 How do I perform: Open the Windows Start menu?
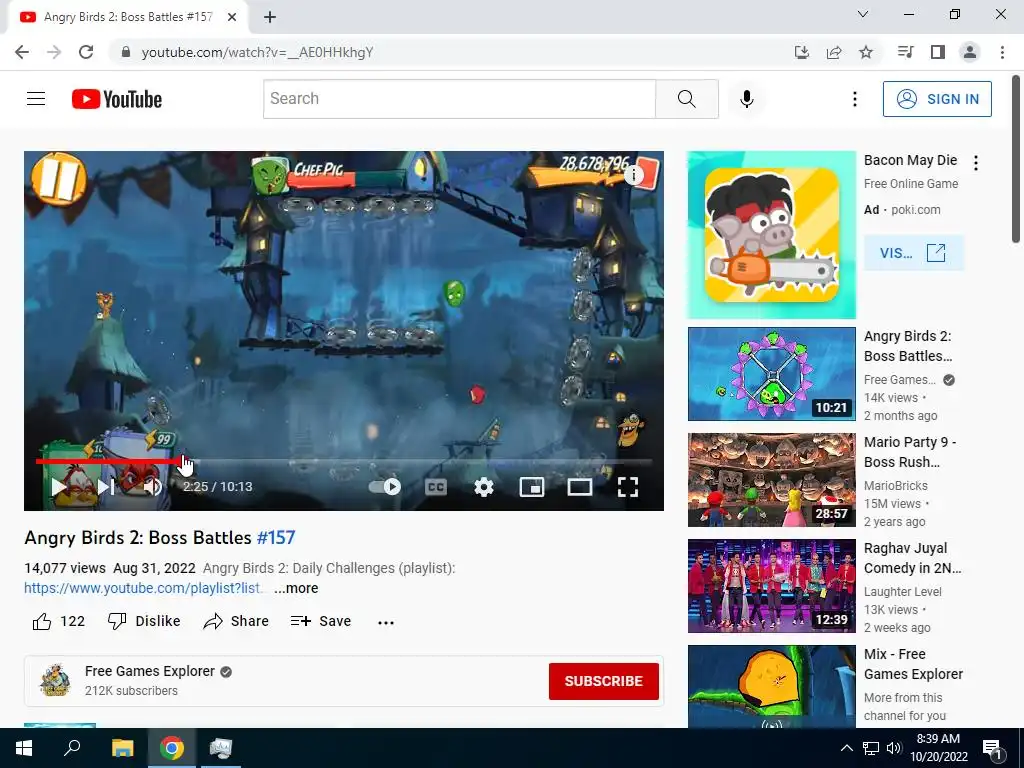[24, 748]
